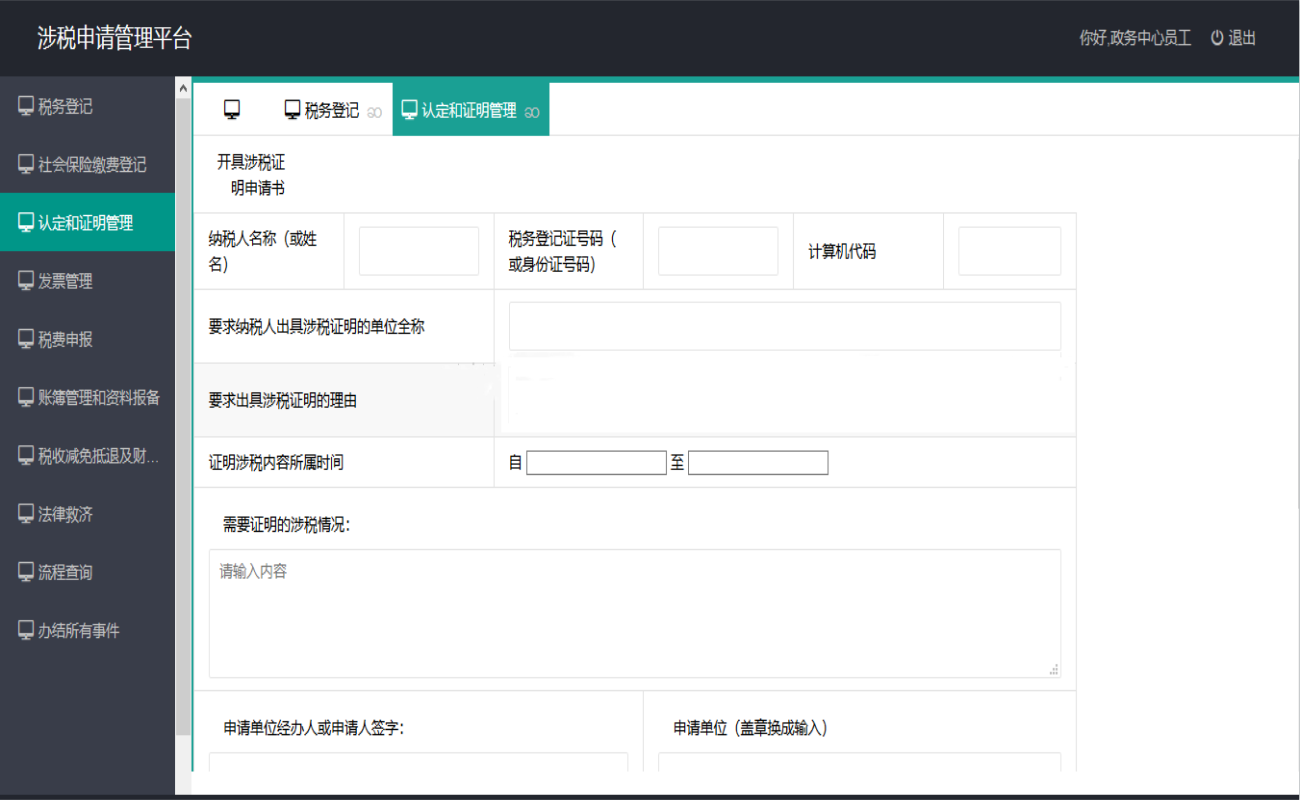Click the 你好,政务中心员工 greeting
Image resolution: width=1300 pixels, height=800 pixels.
click(1135, 38)
